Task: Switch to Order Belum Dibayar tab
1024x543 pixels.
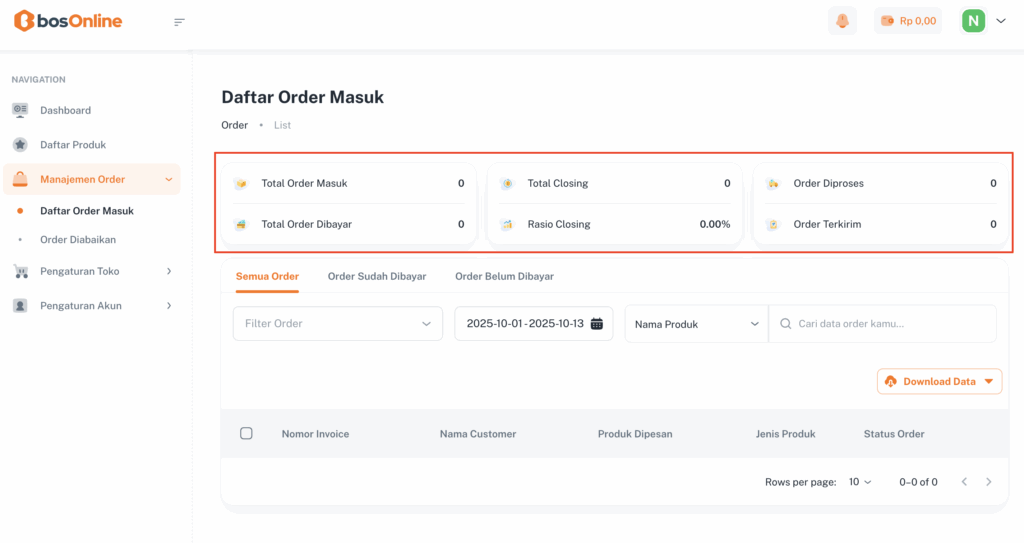Action: click(x=504, y=276)
